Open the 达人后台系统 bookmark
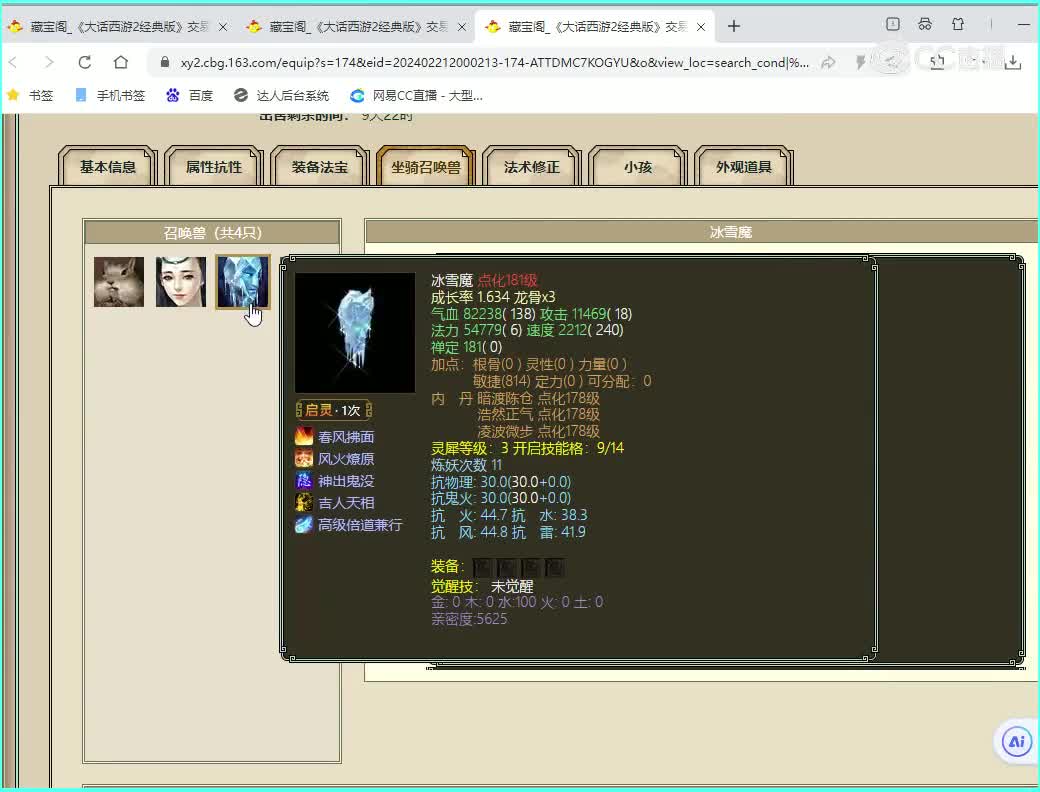The image size is (1040, 792). [x=281, y=96]
